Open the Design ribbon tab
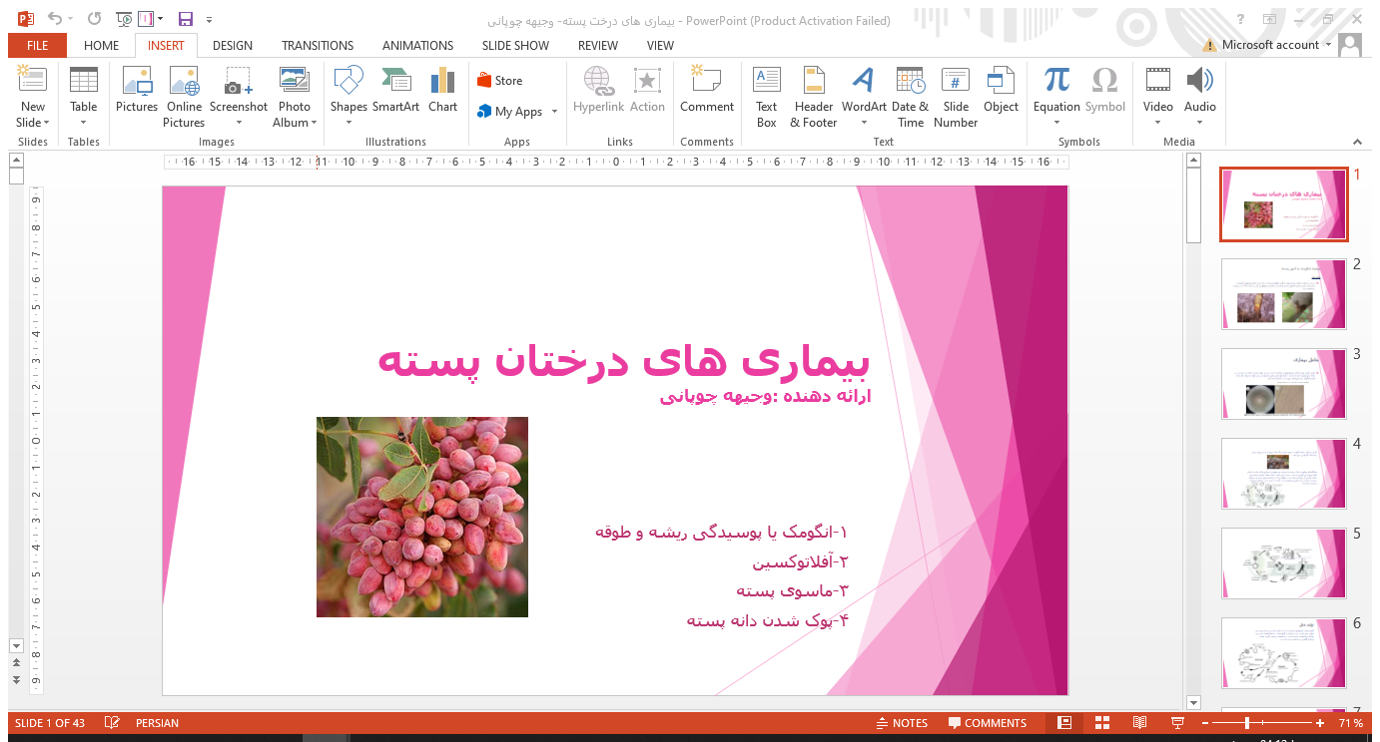This screenshot has height=742, width=1380. pos(232,45)
